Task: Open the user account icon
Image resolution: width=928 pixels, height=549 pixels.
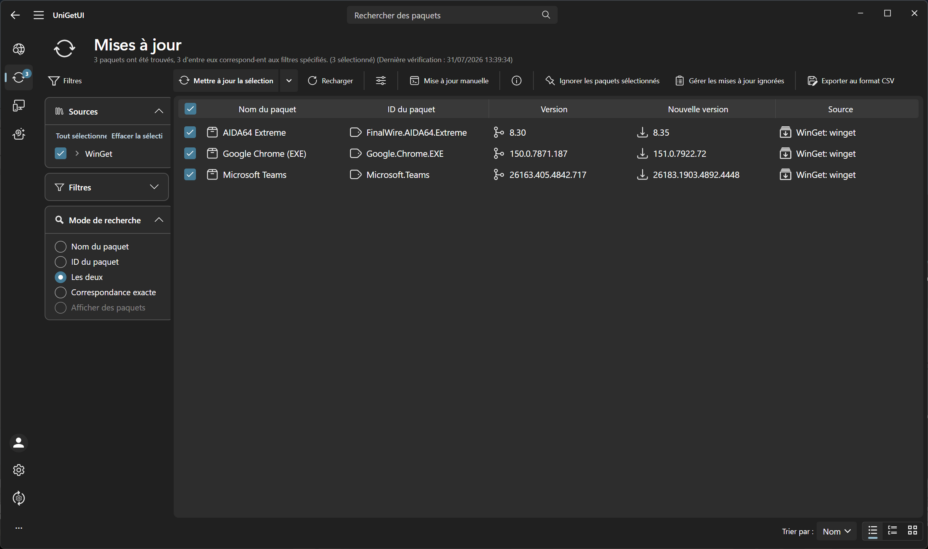Action: [x=19, y=443]
